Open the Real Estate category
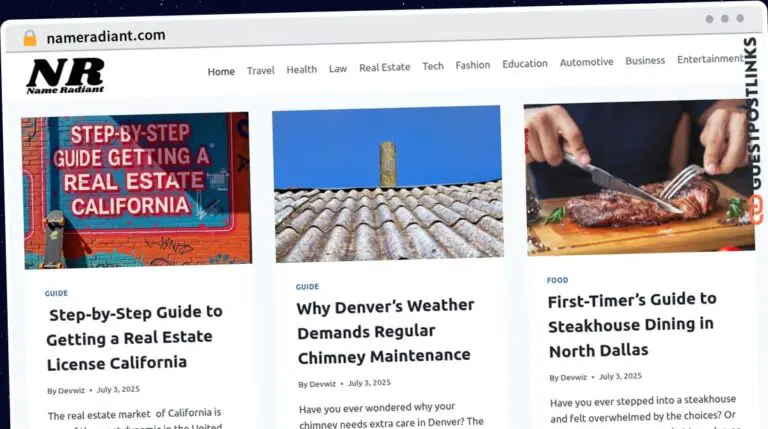Viewport: 768px width, 429px height. click(x=384, y=68)
